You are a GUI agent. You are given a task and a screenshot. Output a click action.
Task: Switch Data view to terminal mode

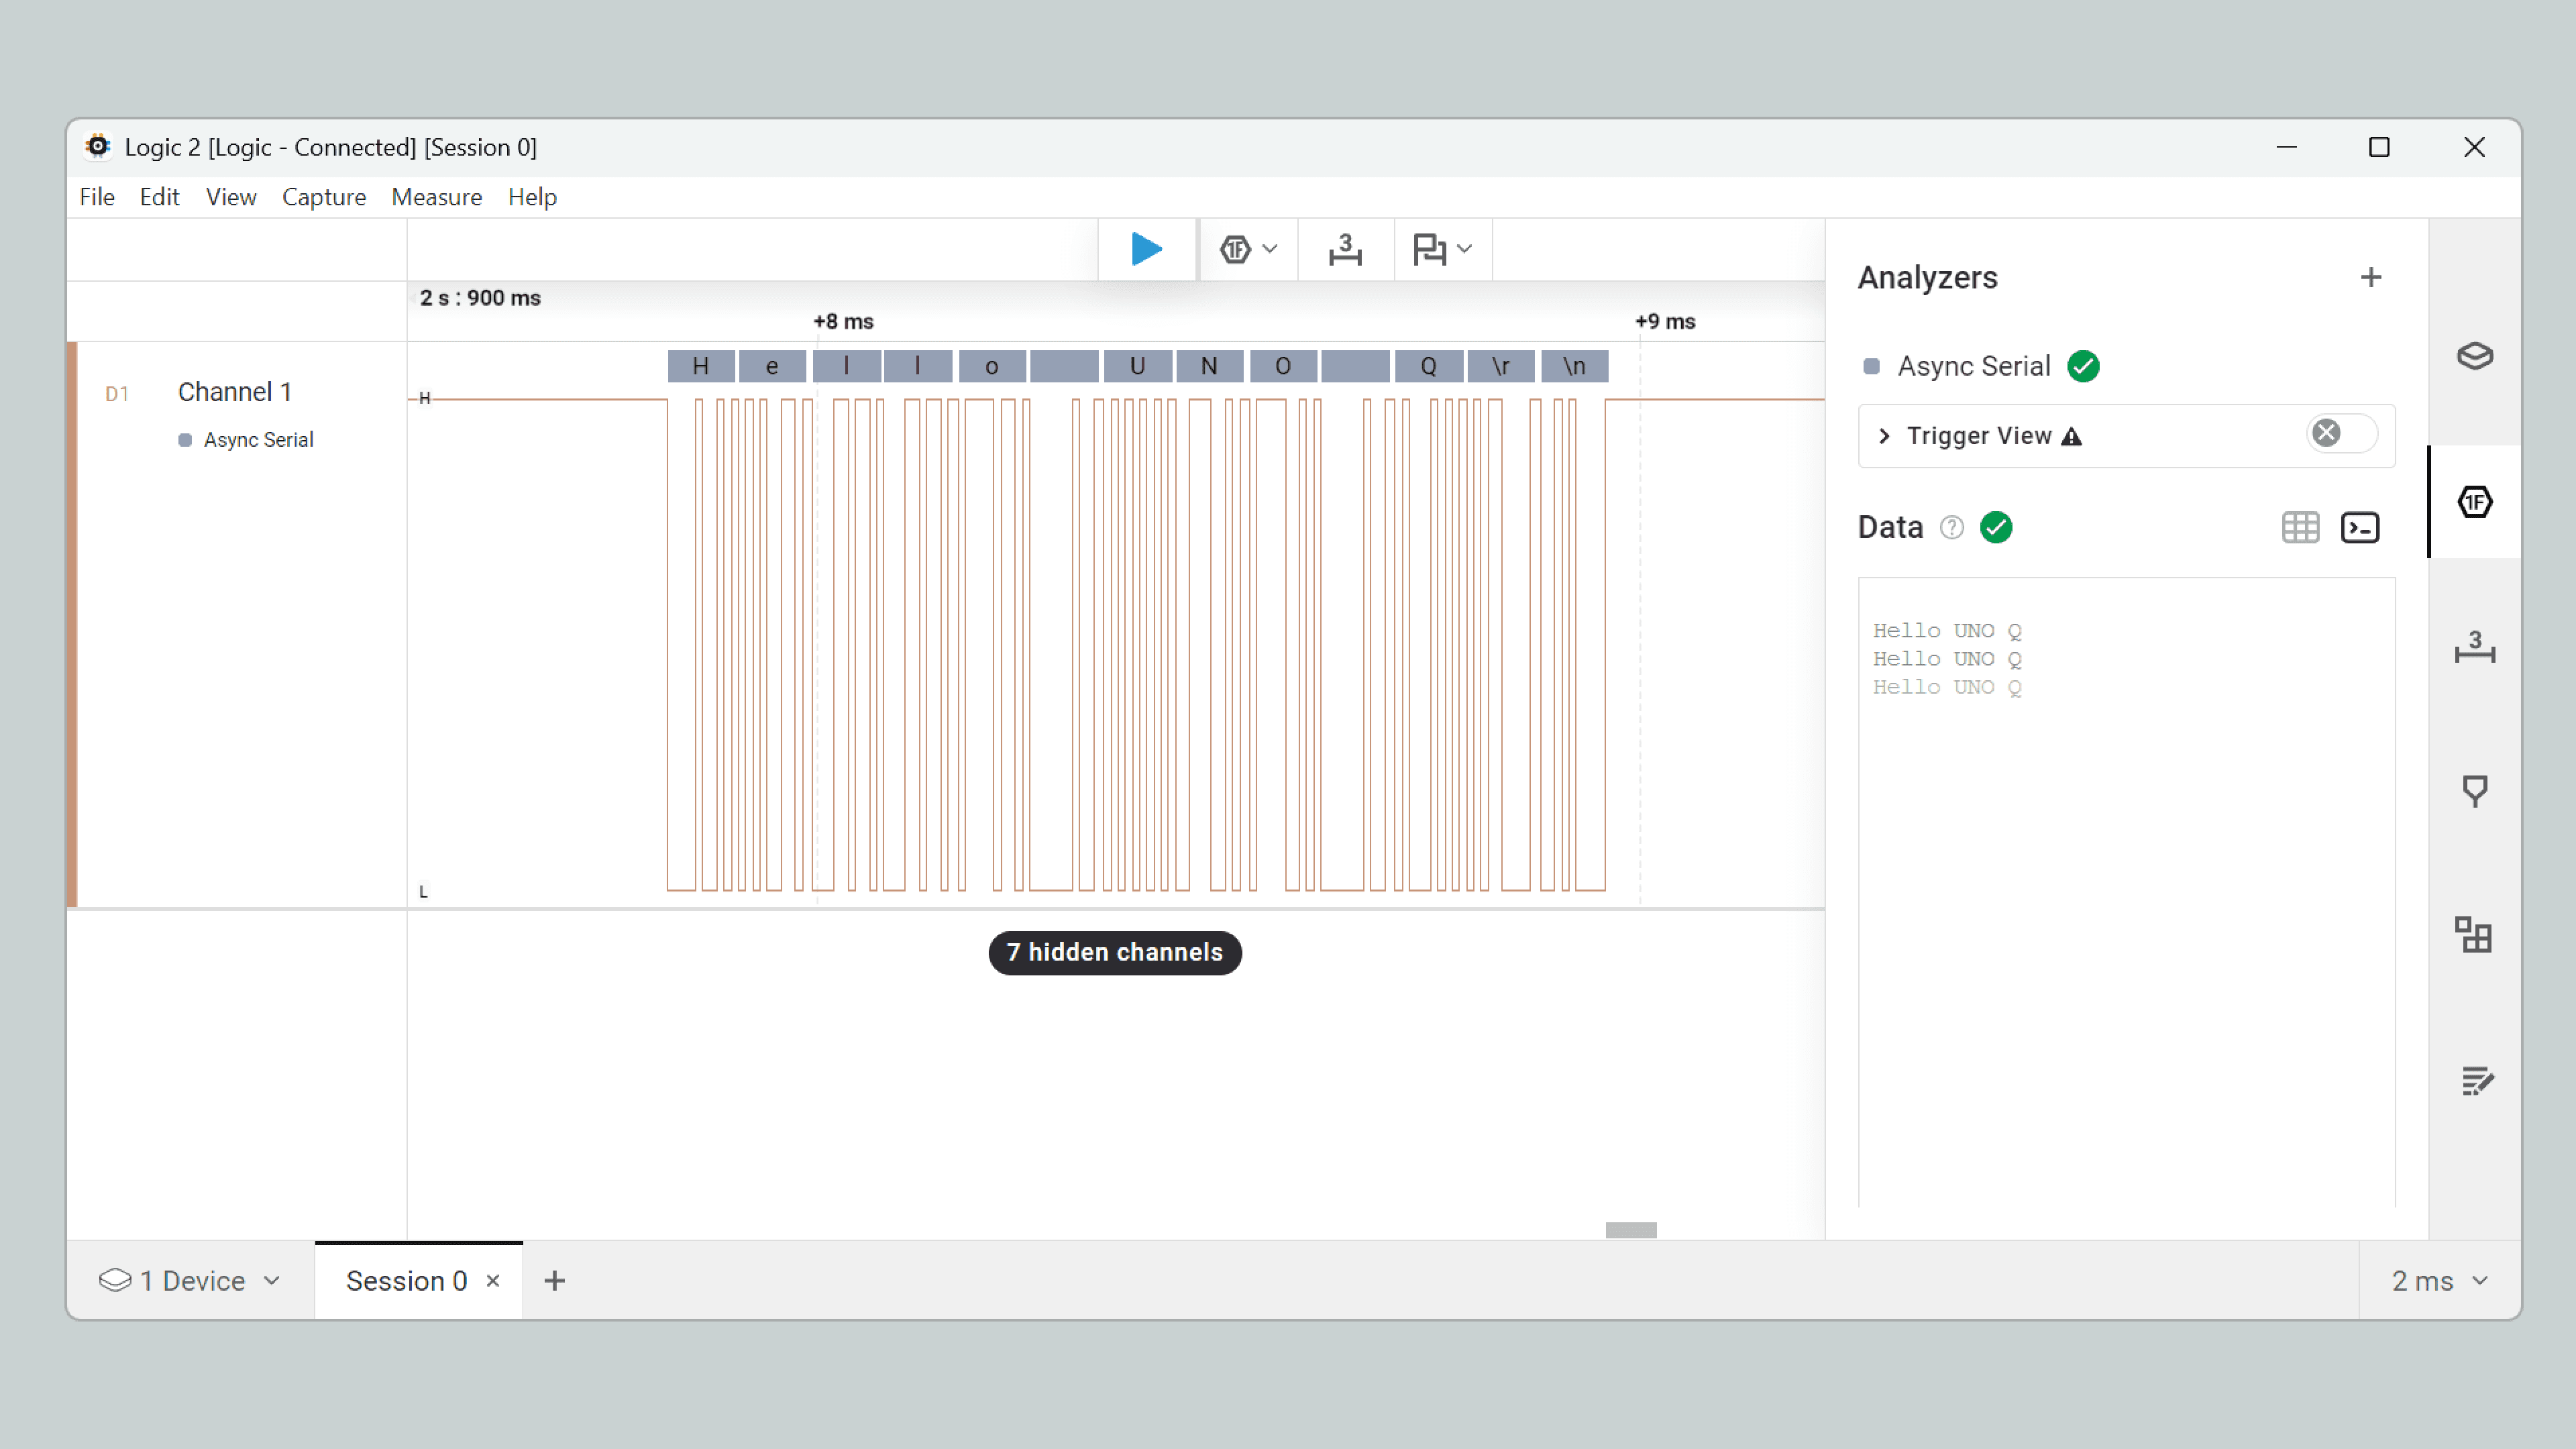tap(2360, 527)
